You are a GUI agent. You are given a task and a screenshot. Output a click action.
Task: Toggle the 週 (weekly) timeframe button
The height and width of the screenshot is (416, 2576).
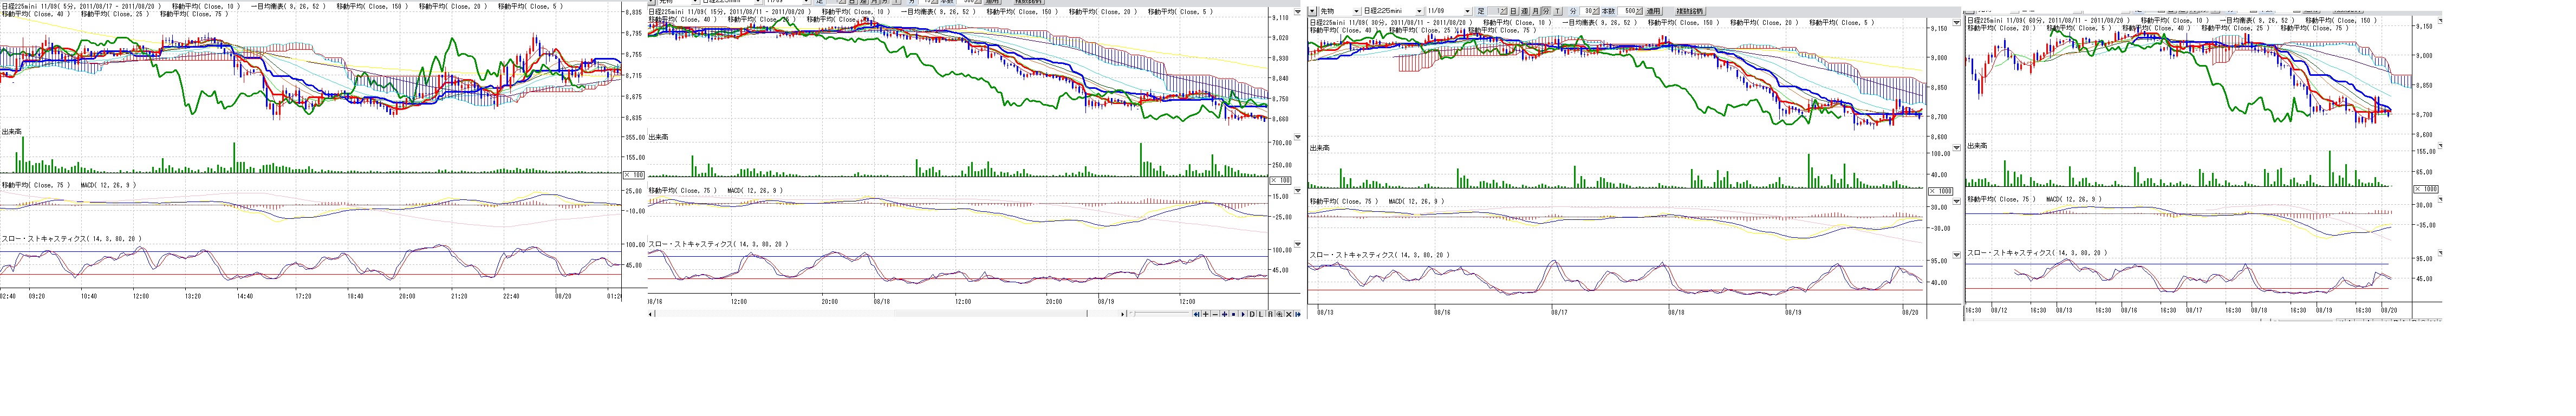(1525, 11)
